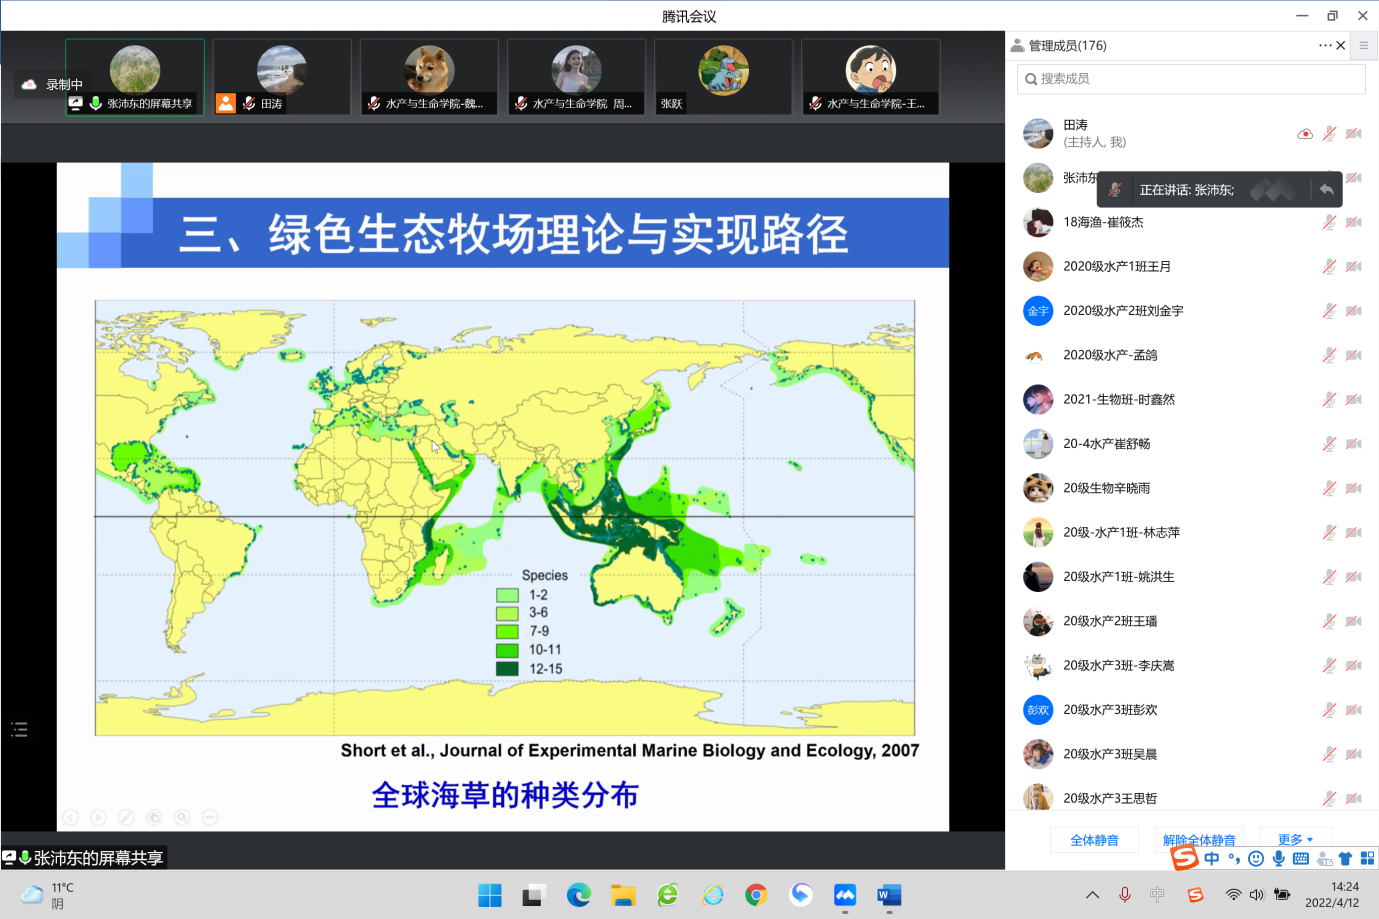
Task: Click the reply arrow in the speaking popup
Action: click(1326, 189)
